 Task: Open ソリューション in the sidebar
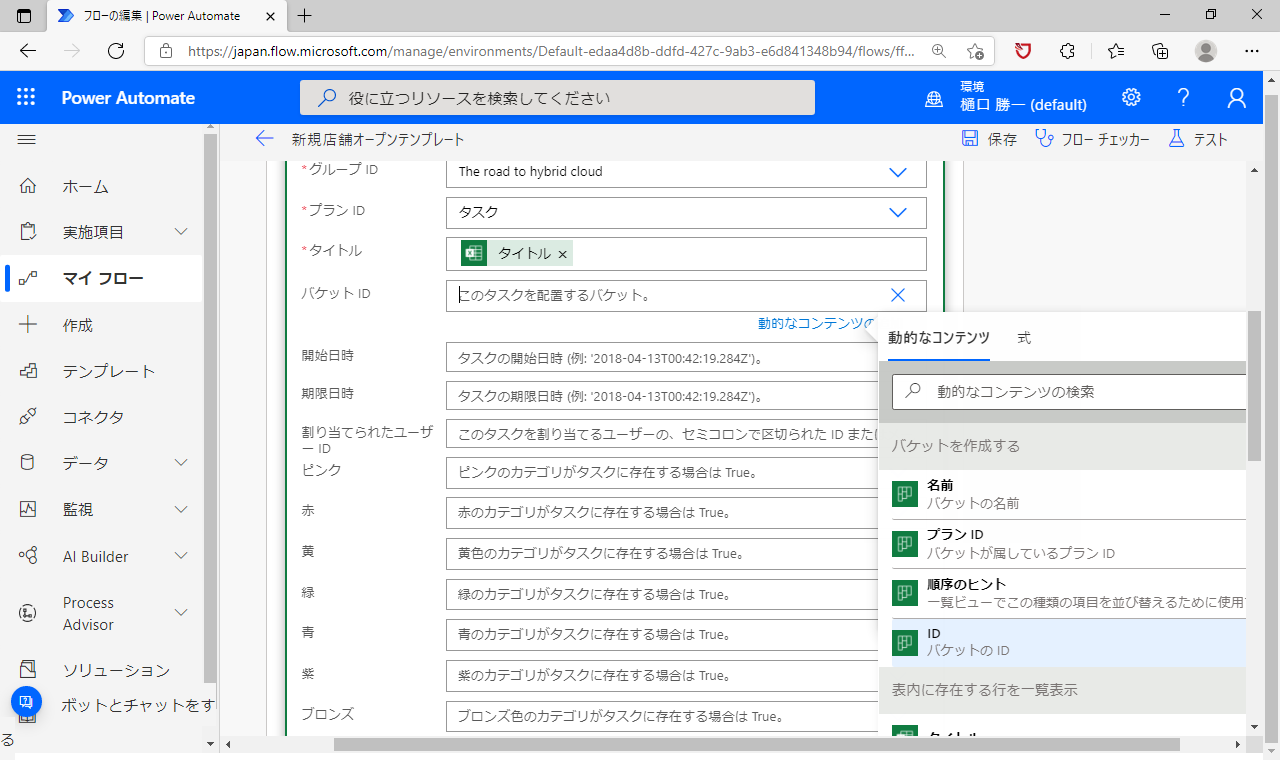116,670
